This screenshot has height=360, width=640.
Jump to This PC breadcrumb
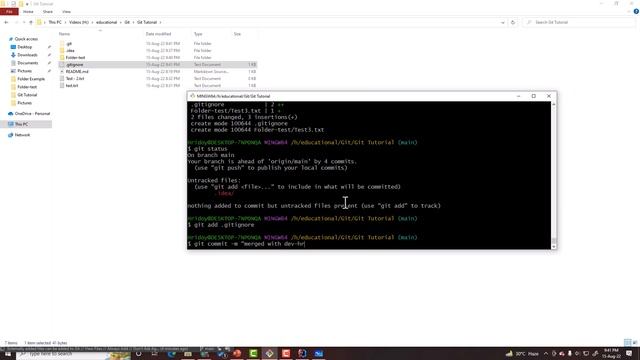[55, 22]
